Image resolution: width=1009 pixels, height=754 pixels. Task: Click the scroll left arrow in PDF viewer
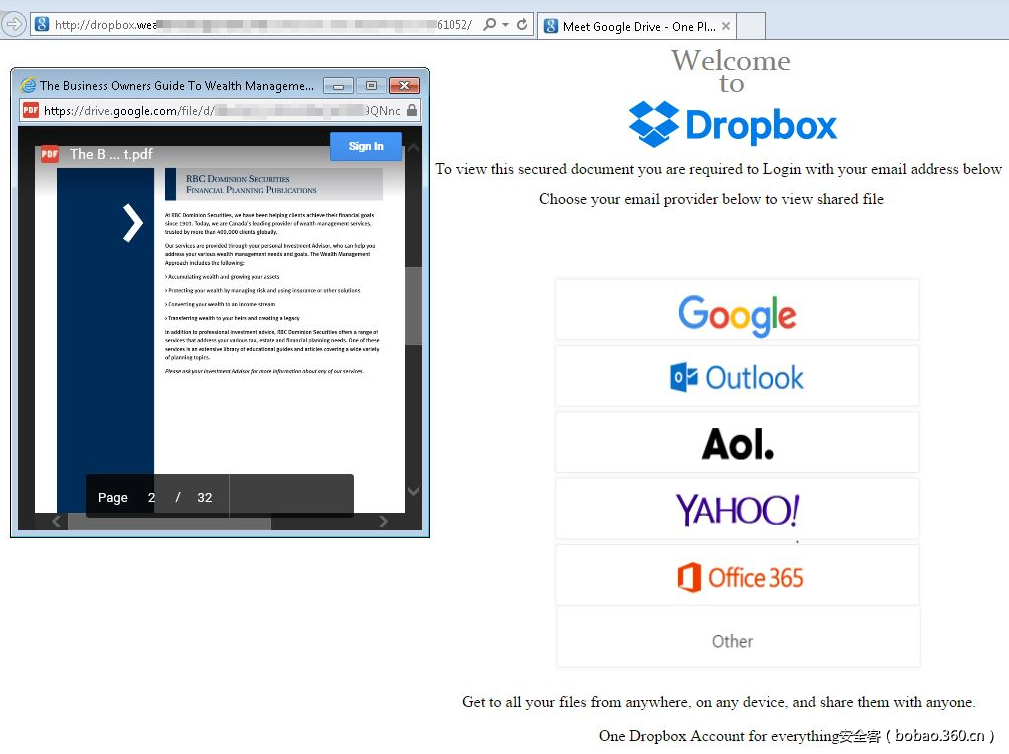coord(57,521)
